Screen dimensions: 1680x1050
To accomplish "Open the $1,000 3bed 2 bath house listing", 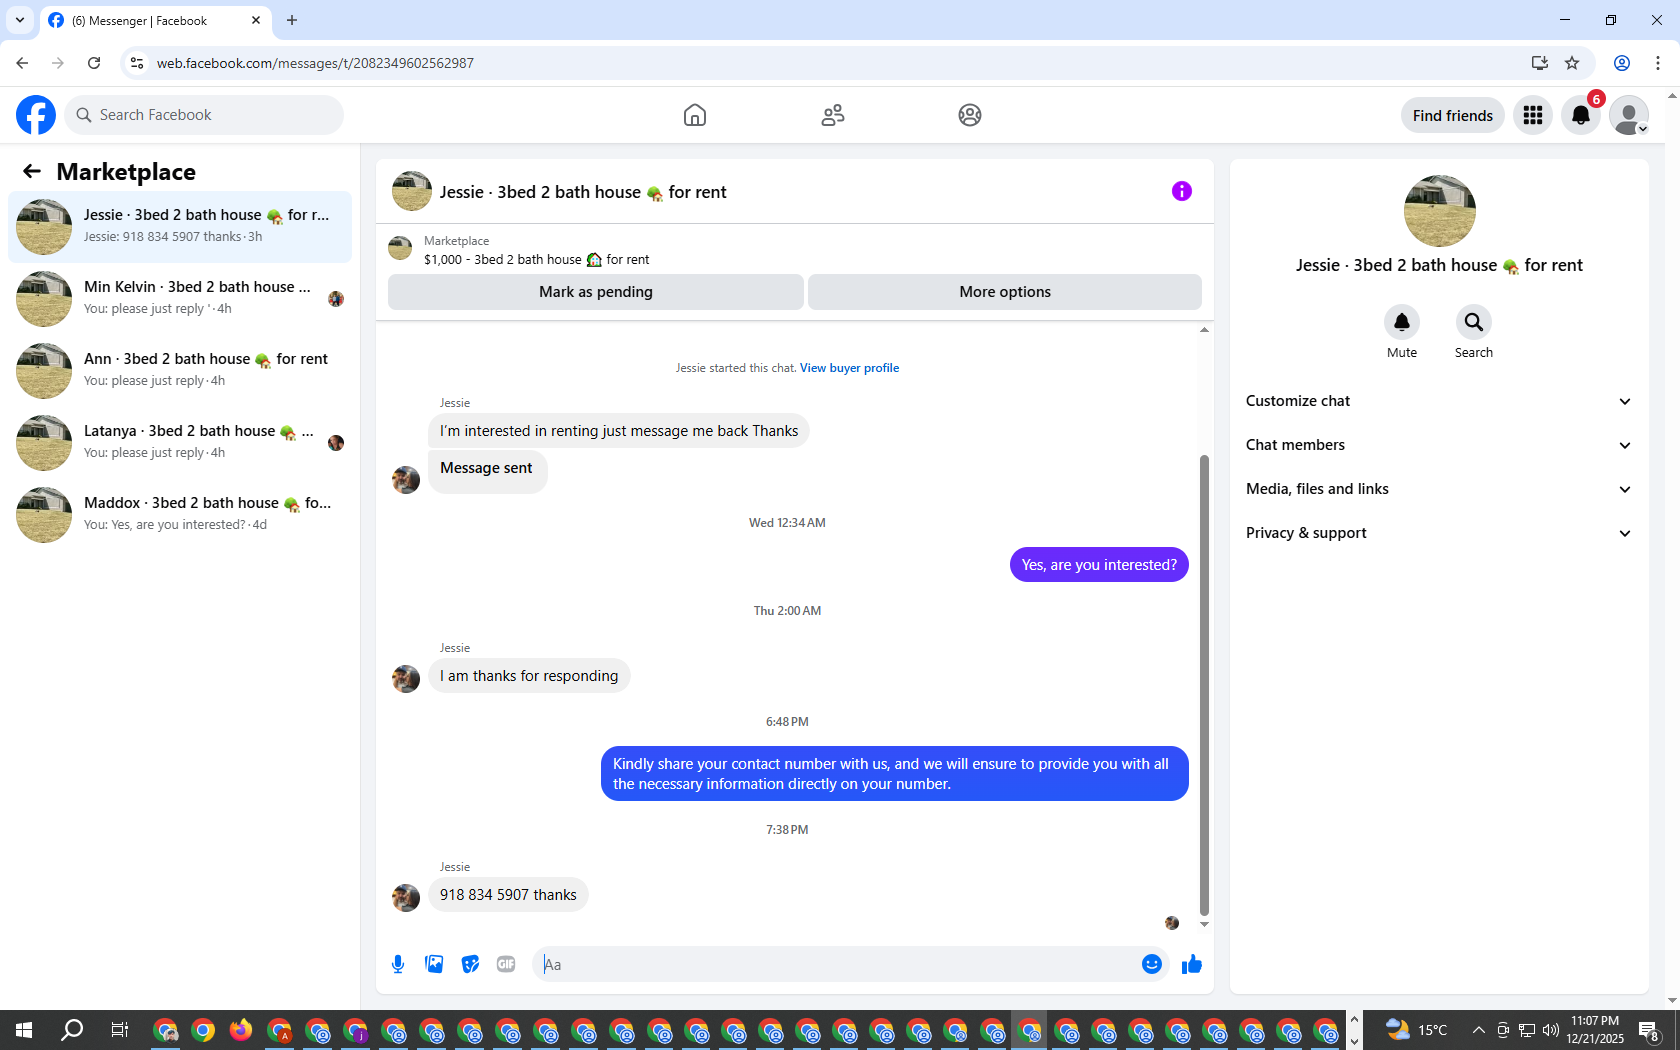I will 536,259.
